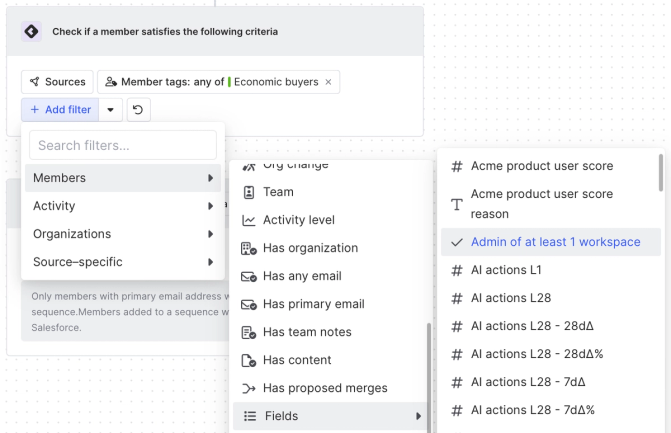Select Has content menu entry

296,360
